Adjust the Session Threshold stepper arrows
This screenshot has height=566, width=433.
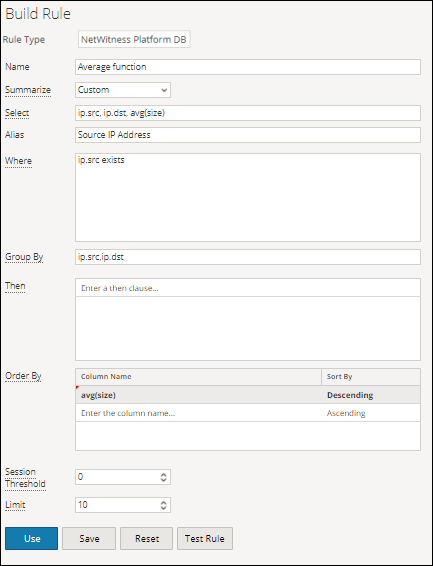(163, 477)
